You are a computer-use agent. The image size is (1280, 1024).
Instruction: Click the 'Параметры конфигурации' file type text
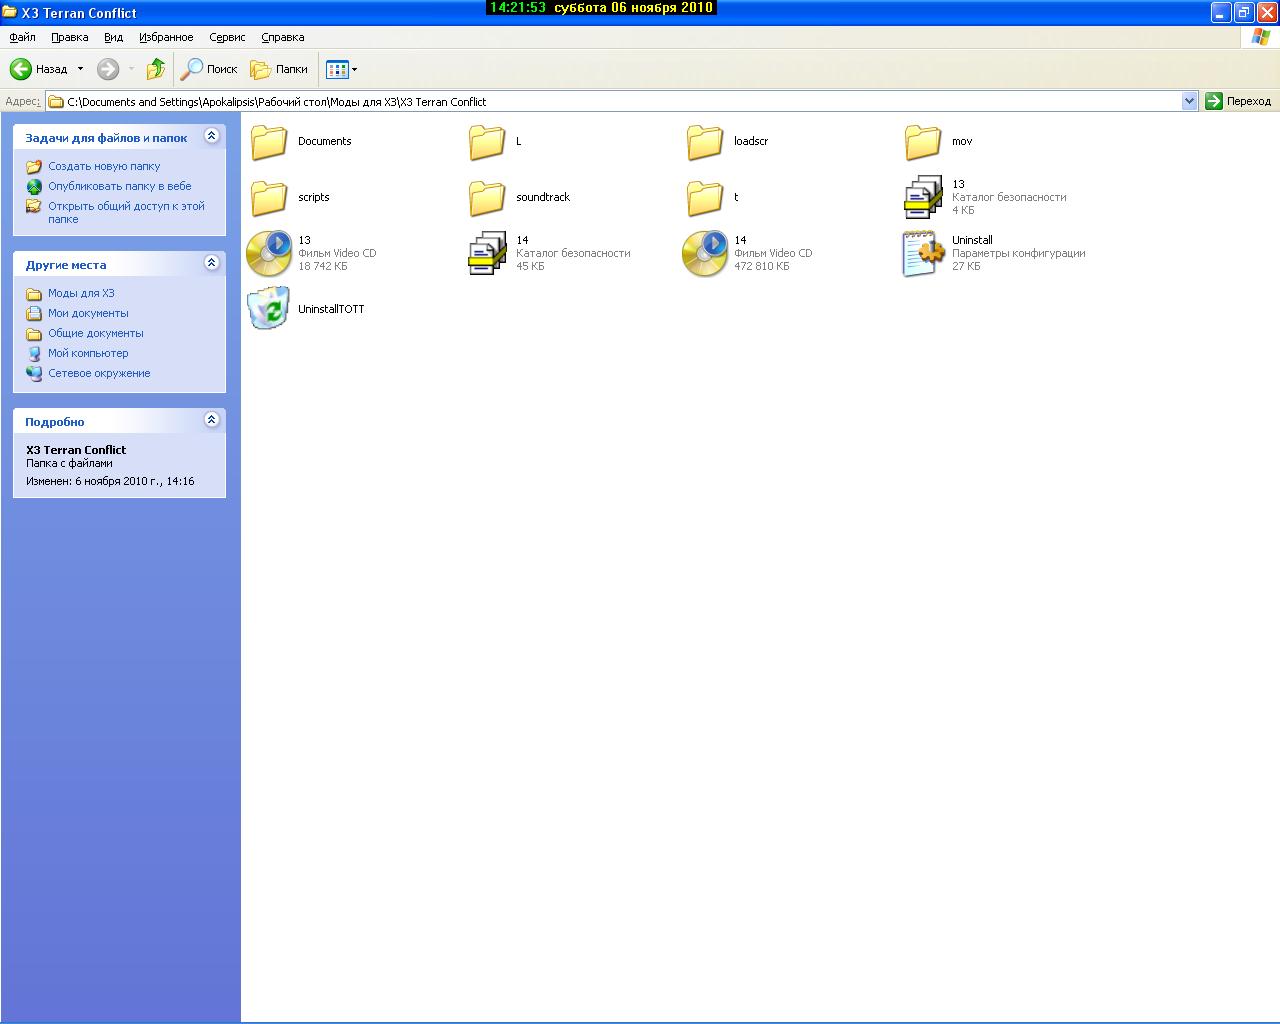click(x=1018, y=253)
